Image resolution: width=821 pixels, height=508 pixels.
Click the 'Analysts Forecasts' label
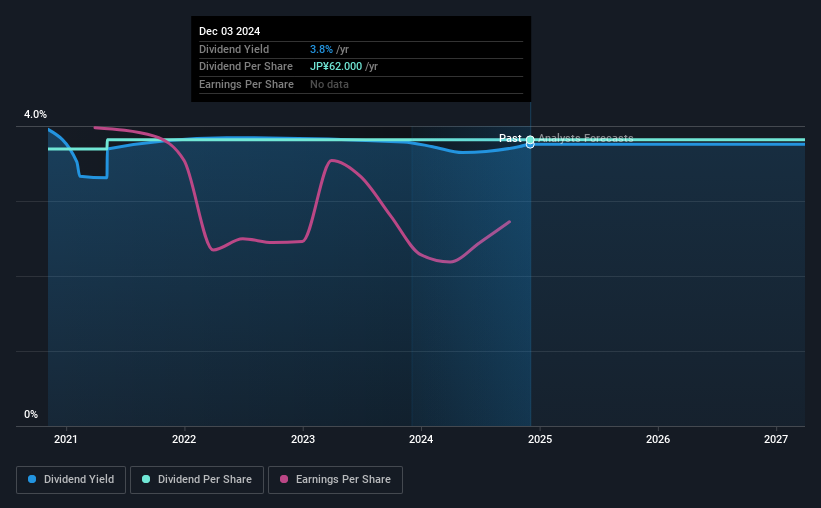point(585,138)
